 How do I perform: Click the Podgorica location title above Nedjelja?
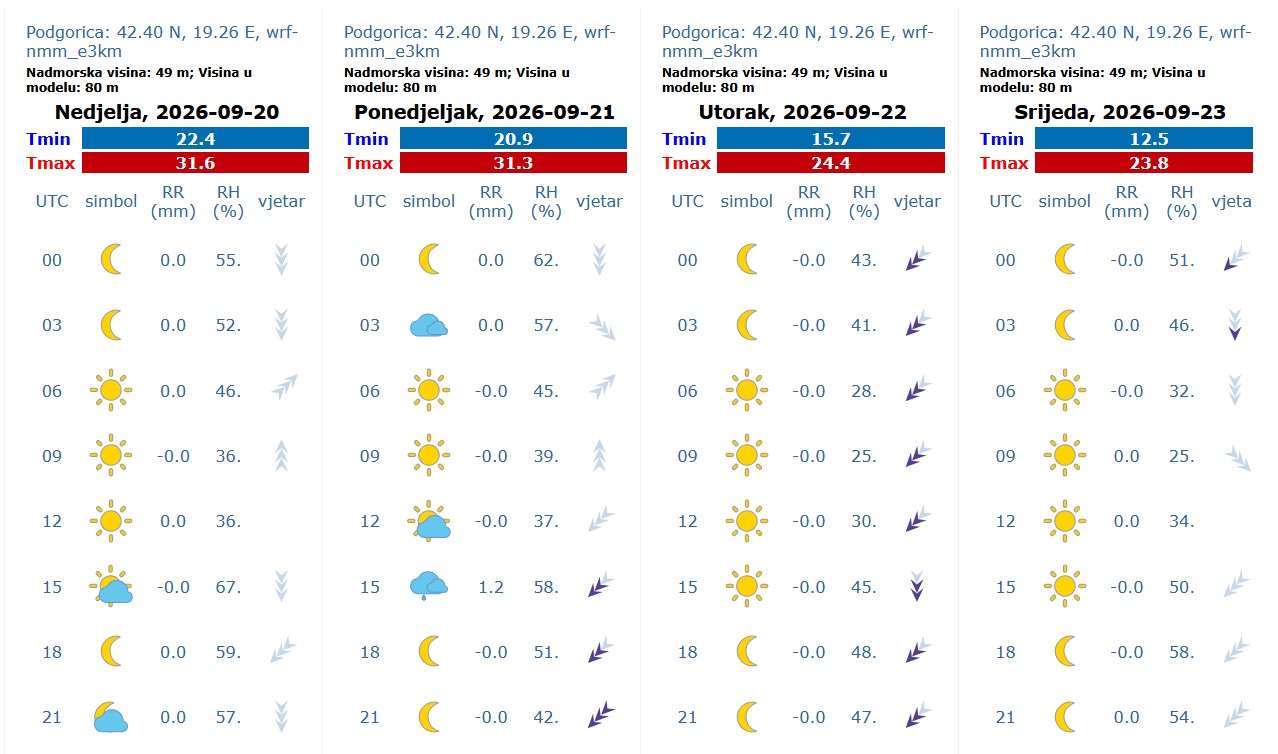pyautogui.click(x=164, y=41)
